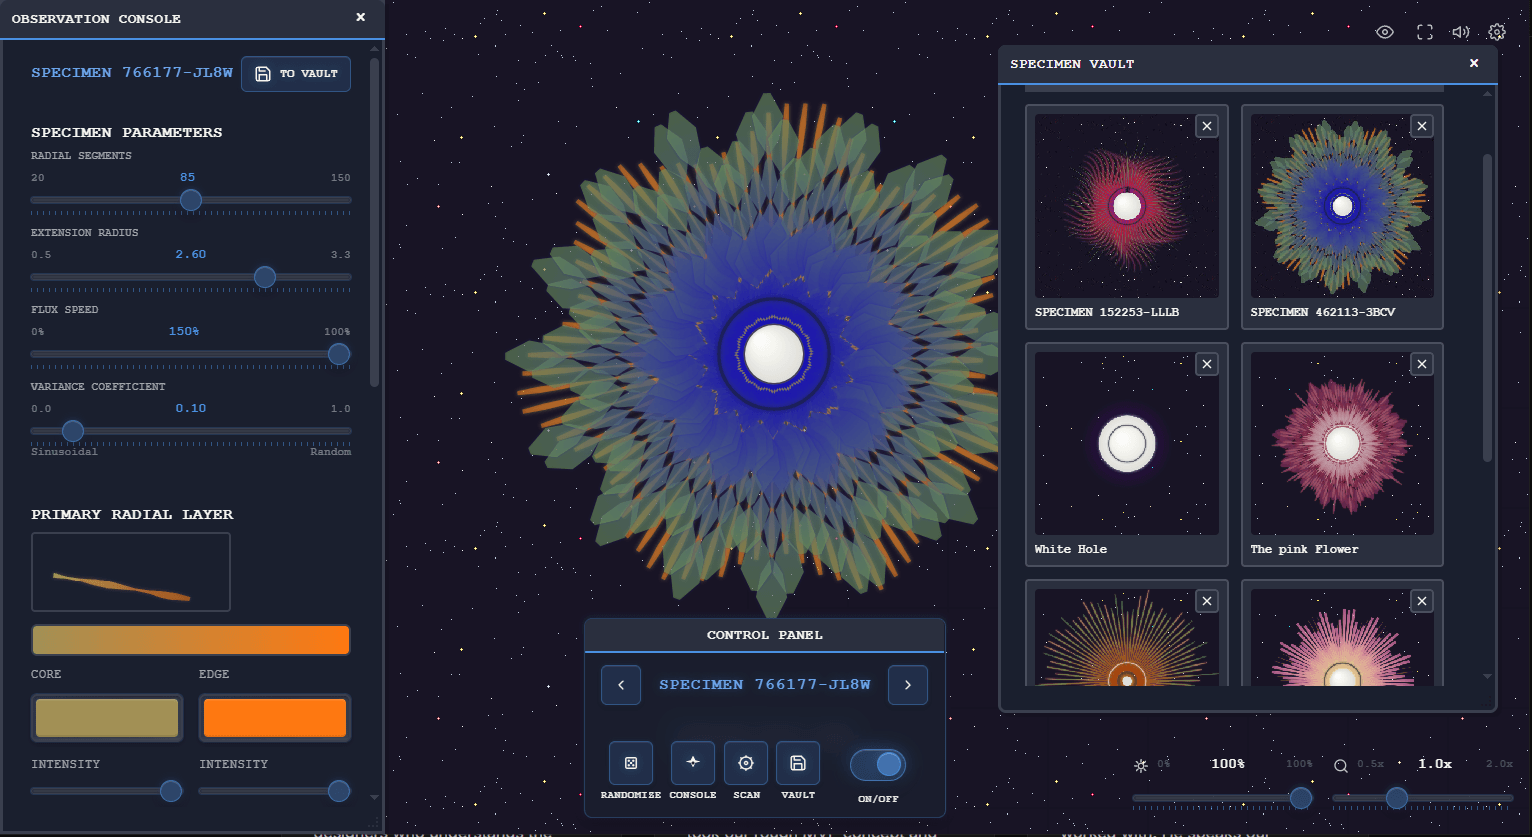Viewport: 1532px width, 837px height.
Task: Enter fullscreen with the bracket icon top right
Action: point(1424,31)
